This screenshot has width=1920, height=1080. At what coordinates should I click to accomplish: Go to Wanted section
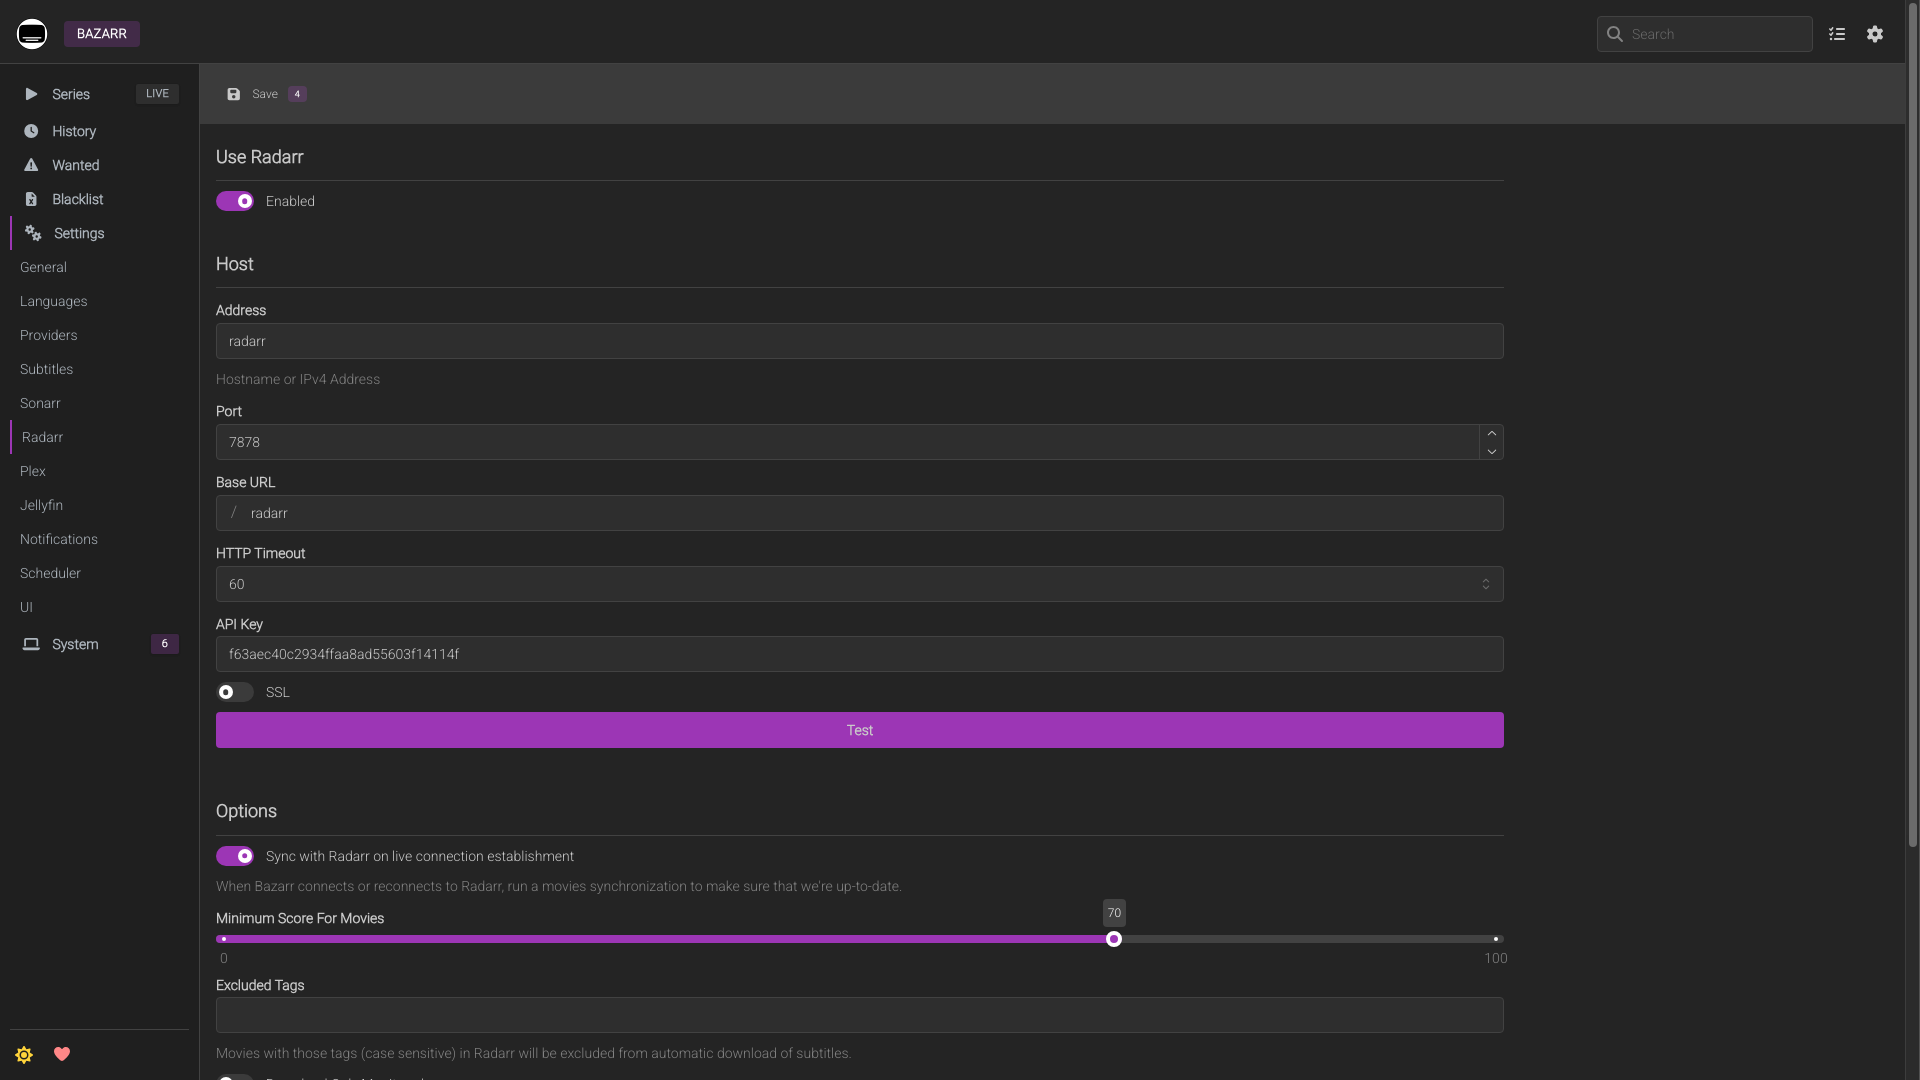click(x=76, y=165)
